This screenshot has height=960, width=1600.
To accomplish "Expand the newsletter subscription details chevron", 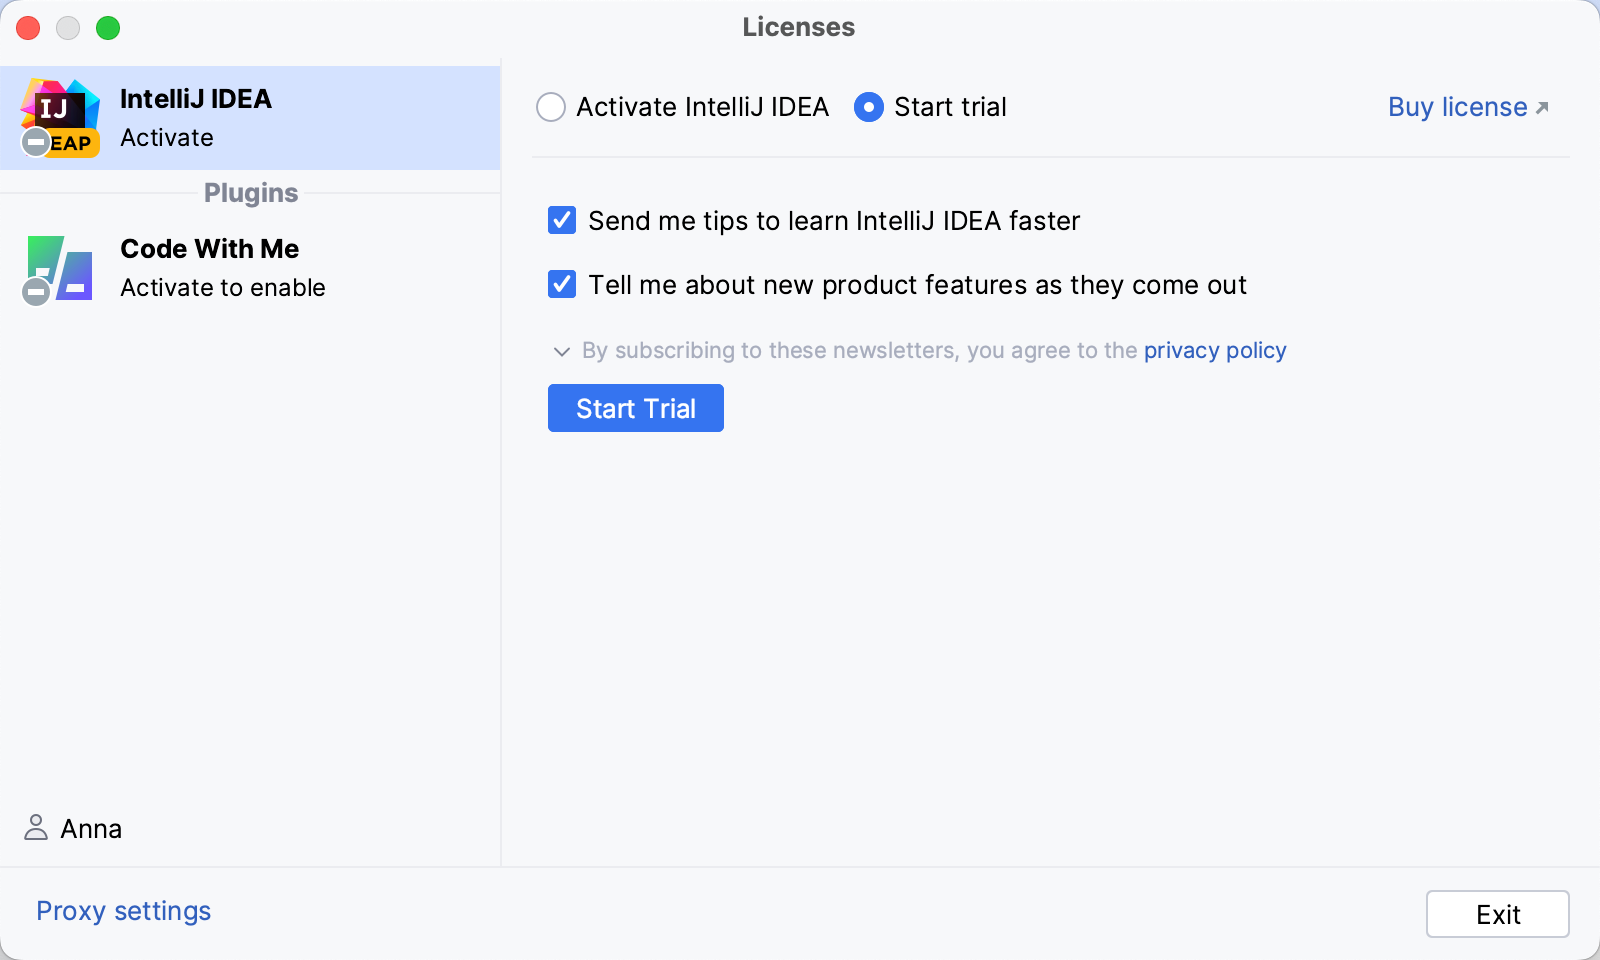I will (x=562, y=351).
